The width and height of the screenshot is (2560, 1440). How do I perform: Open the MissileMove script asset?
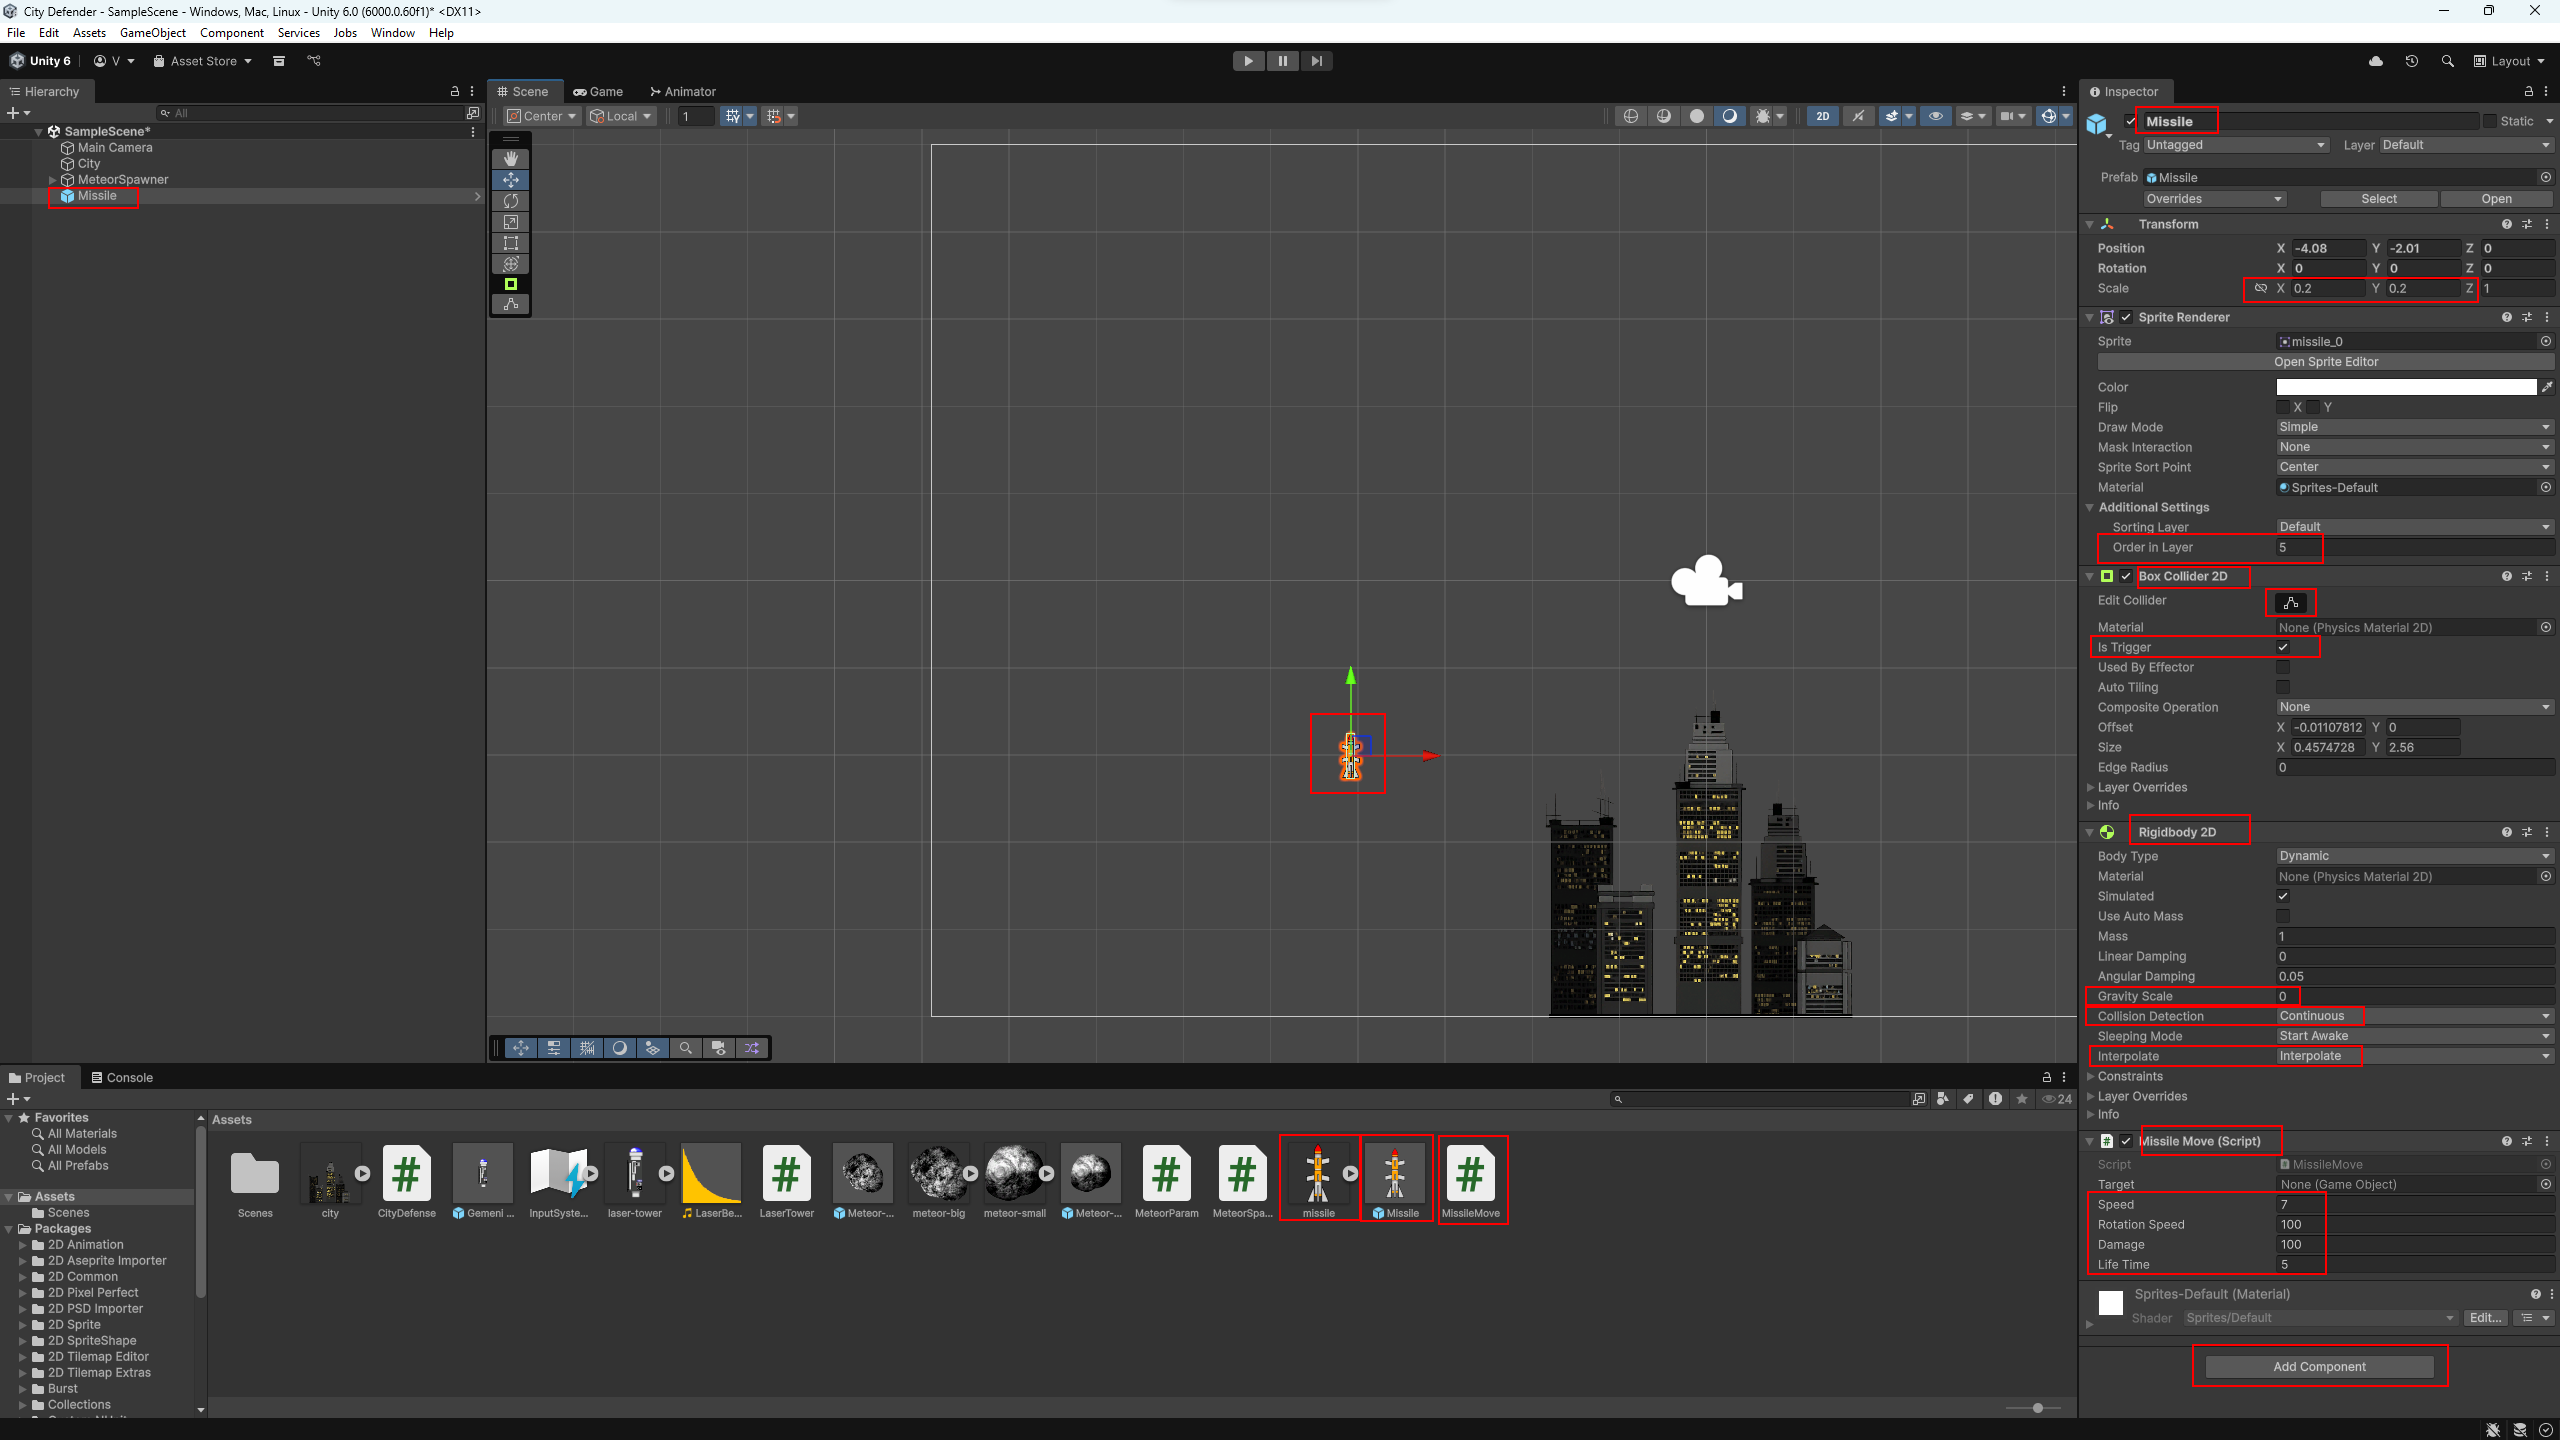(1470, 1176)
